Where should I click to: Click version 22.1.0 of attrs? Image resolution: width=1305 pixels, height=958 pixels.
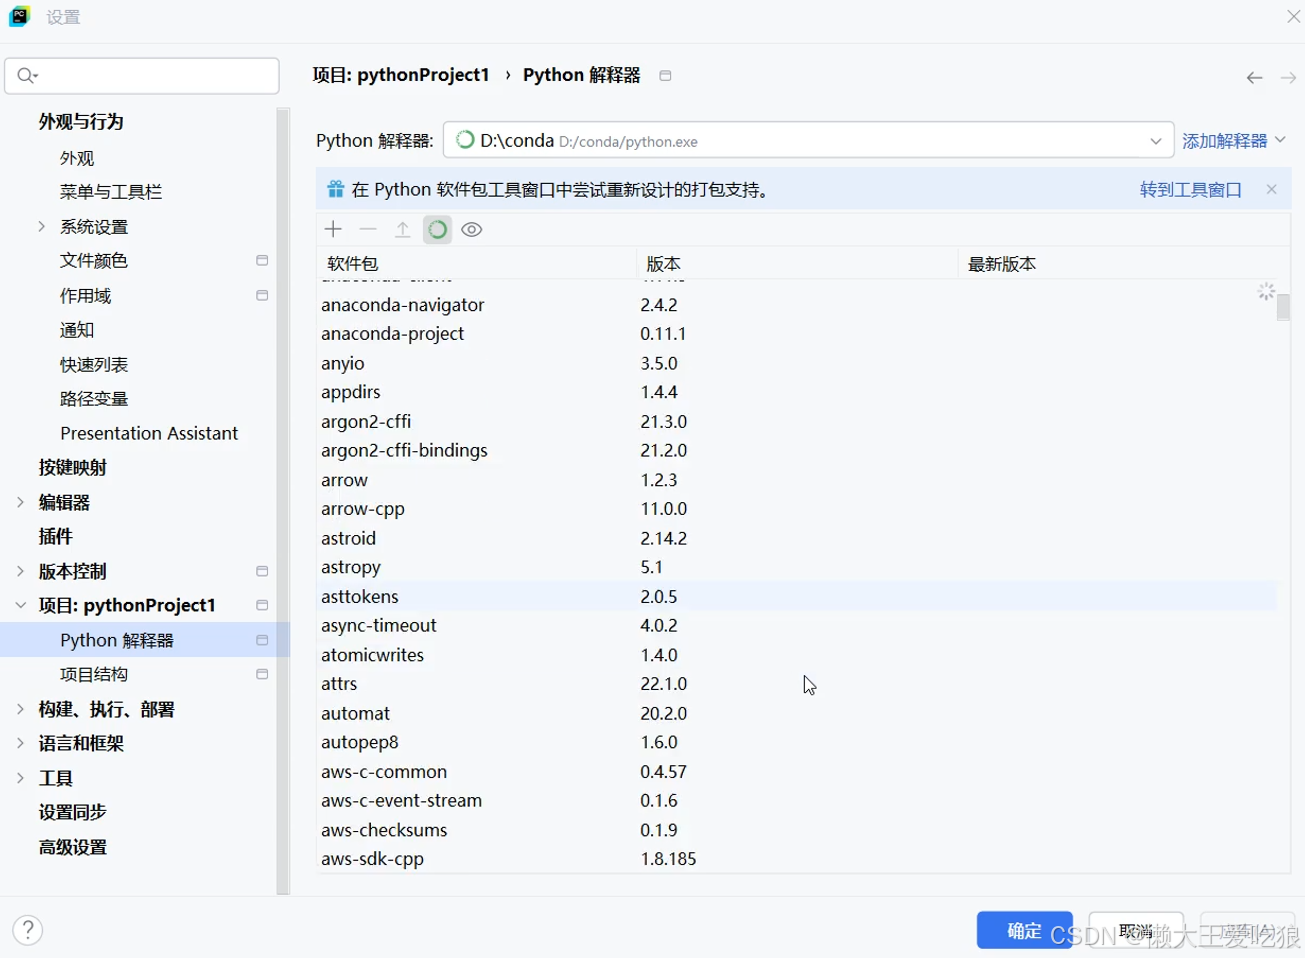pyautogui.click(x=664, y=684)
